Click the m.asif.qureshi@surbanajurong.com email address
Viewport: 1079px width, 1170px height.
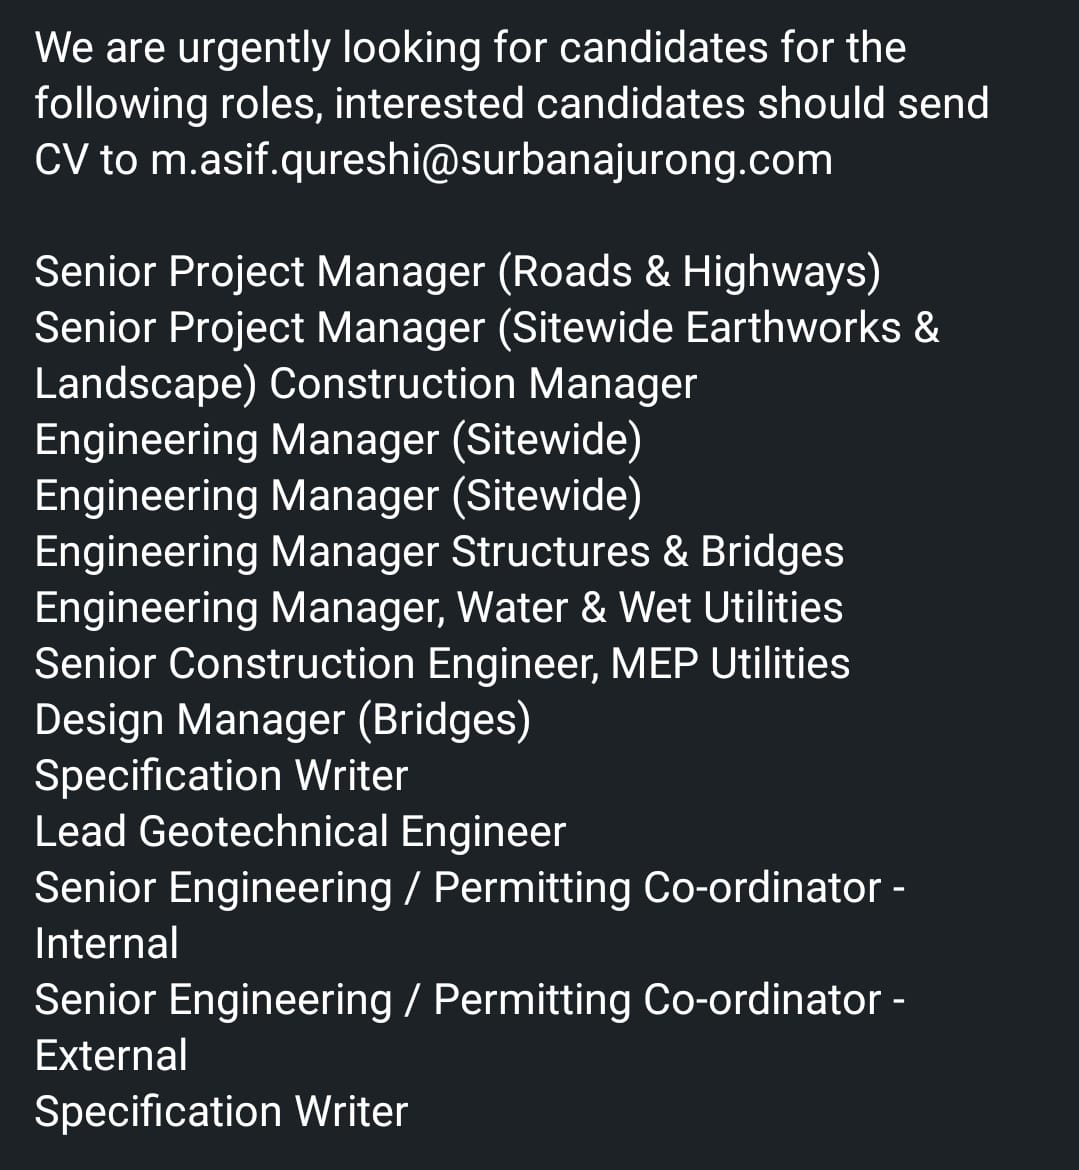(x=491, y=160)
